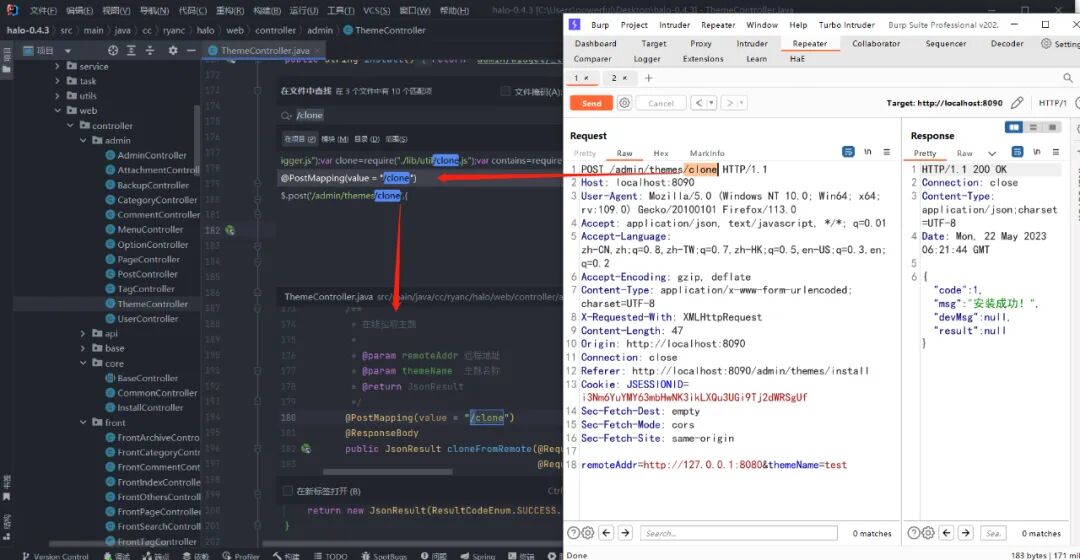Open Burp Project menu
Image resolution: width=1080 pixels, height=560 pixels.
pos(634,25)
